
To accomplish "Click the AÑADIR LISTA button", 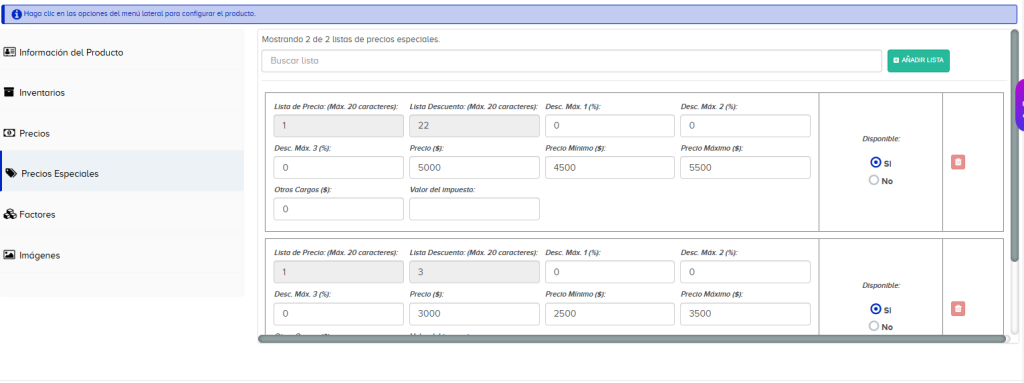I will [x=918, y=60].
